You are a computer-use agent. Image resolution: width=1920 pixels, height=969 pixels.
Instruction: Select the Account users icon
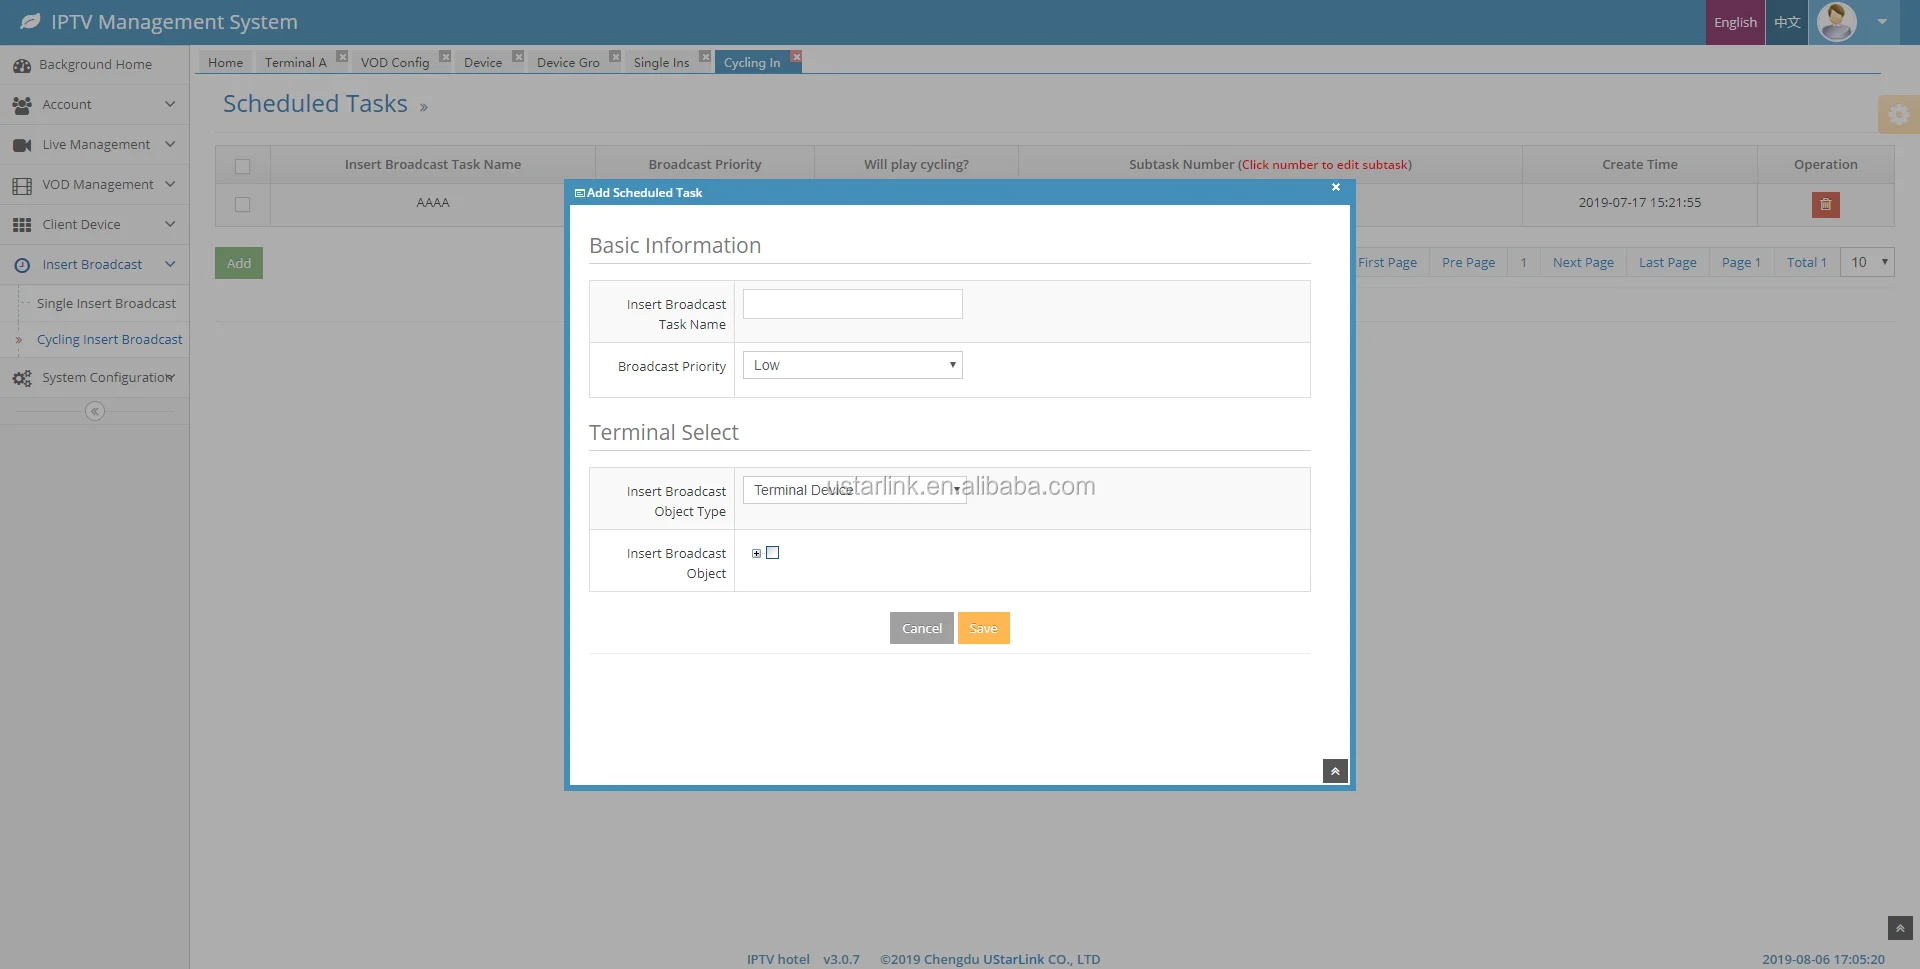[x=22, y=104]
